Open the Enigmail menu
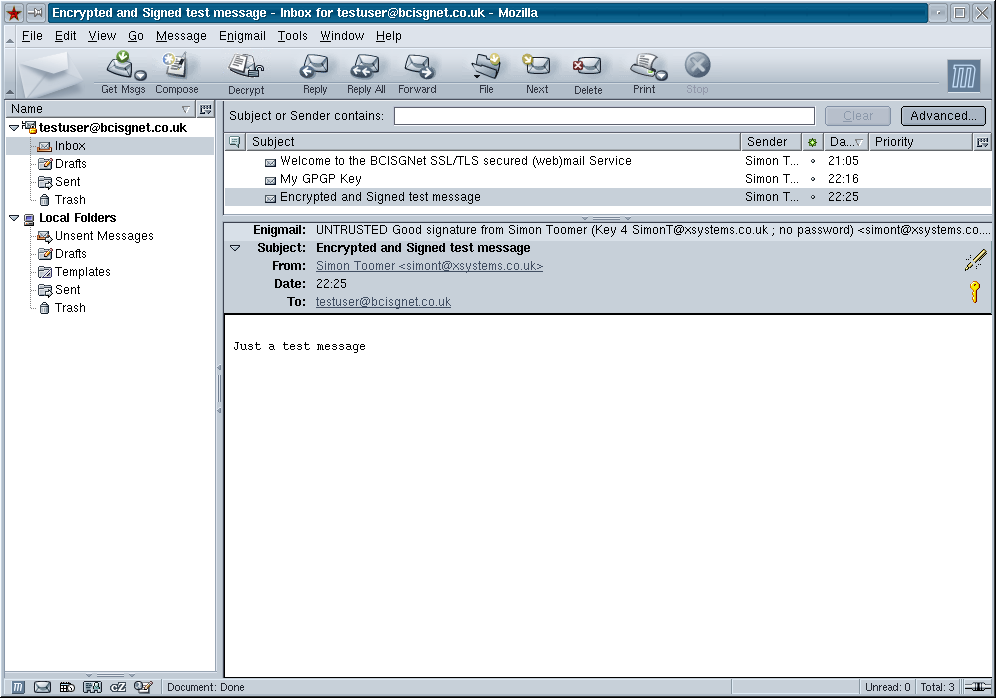Image resolution: width=996 pixels, height=698 pixels. [x=242, y=36]
